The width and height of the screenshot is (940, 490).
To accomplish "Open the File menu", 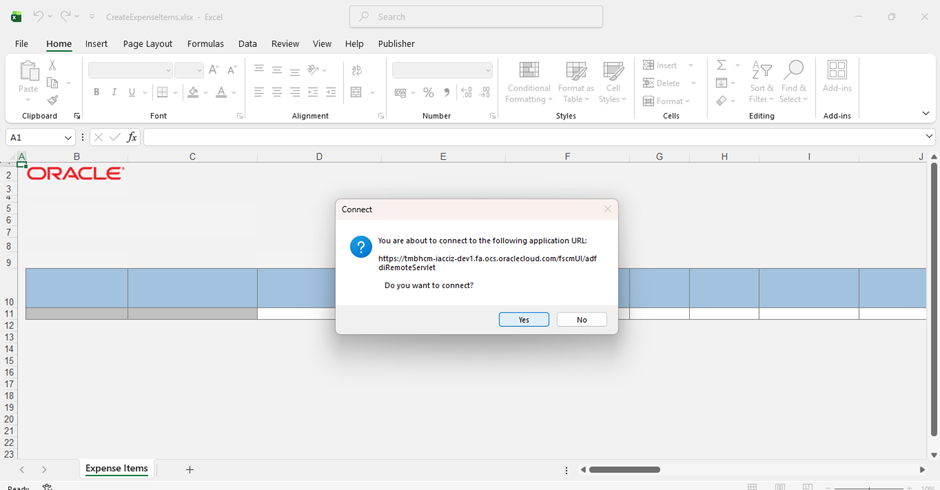I will (x=22, y=44).
